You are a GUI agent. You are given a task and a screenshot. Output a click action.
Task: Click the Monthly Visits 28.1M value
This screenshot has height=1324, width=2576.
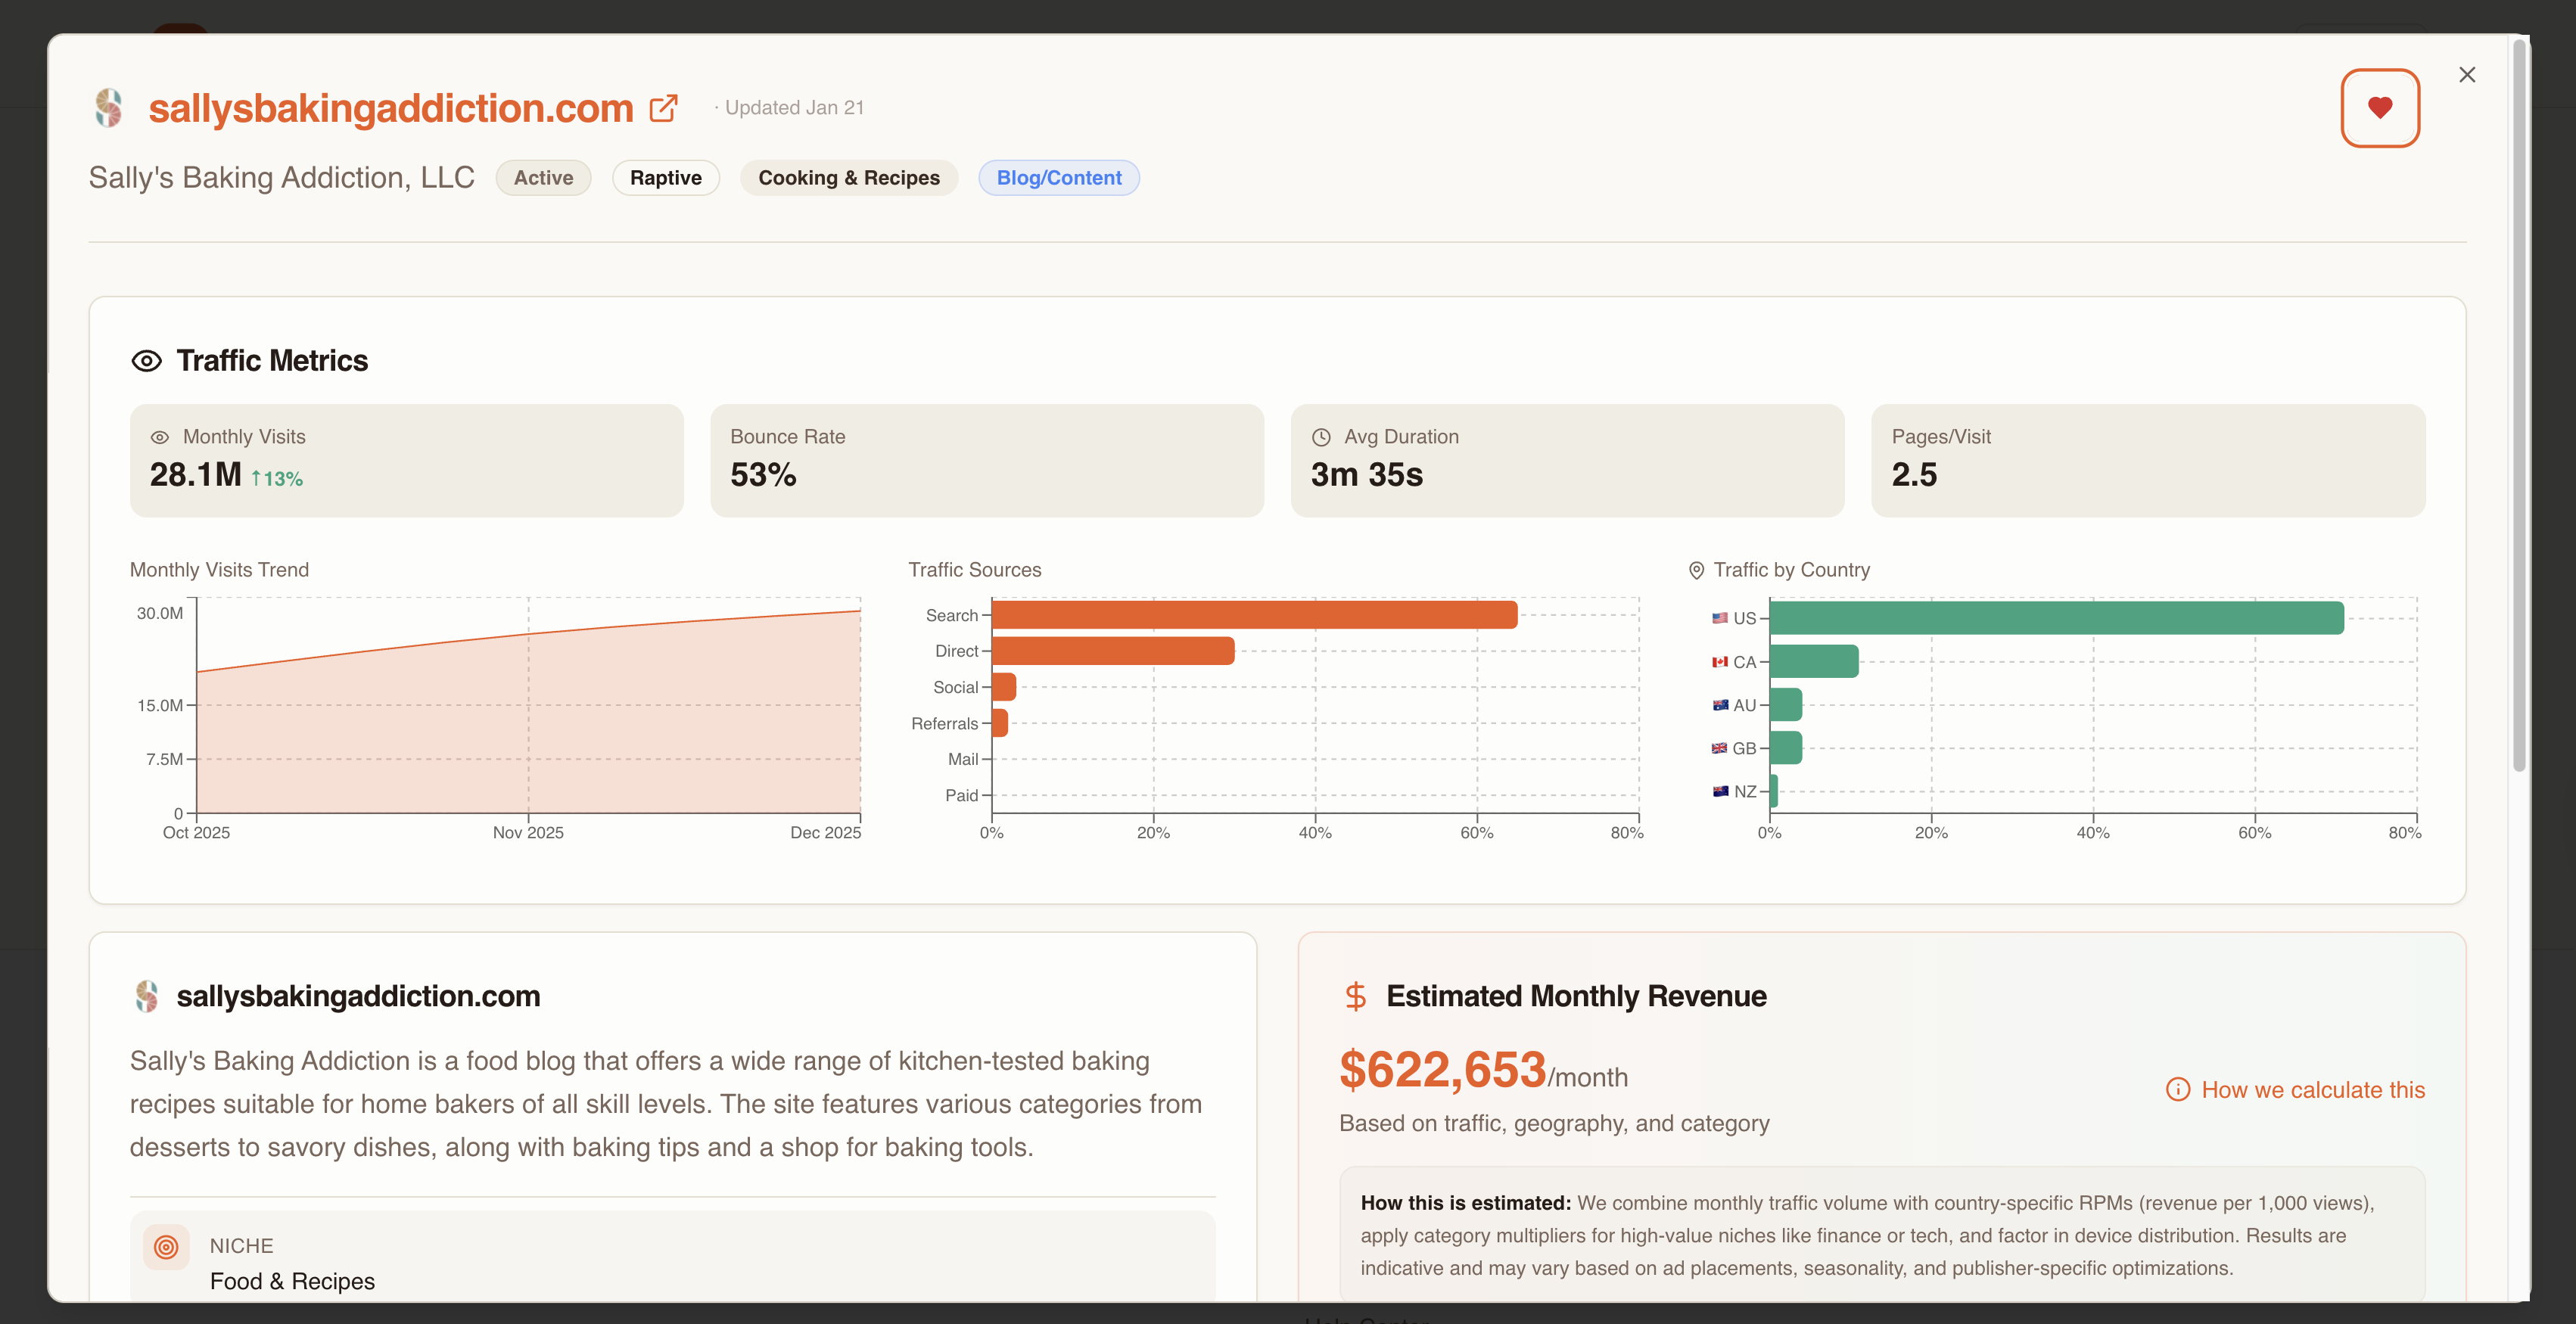[196, 475]
